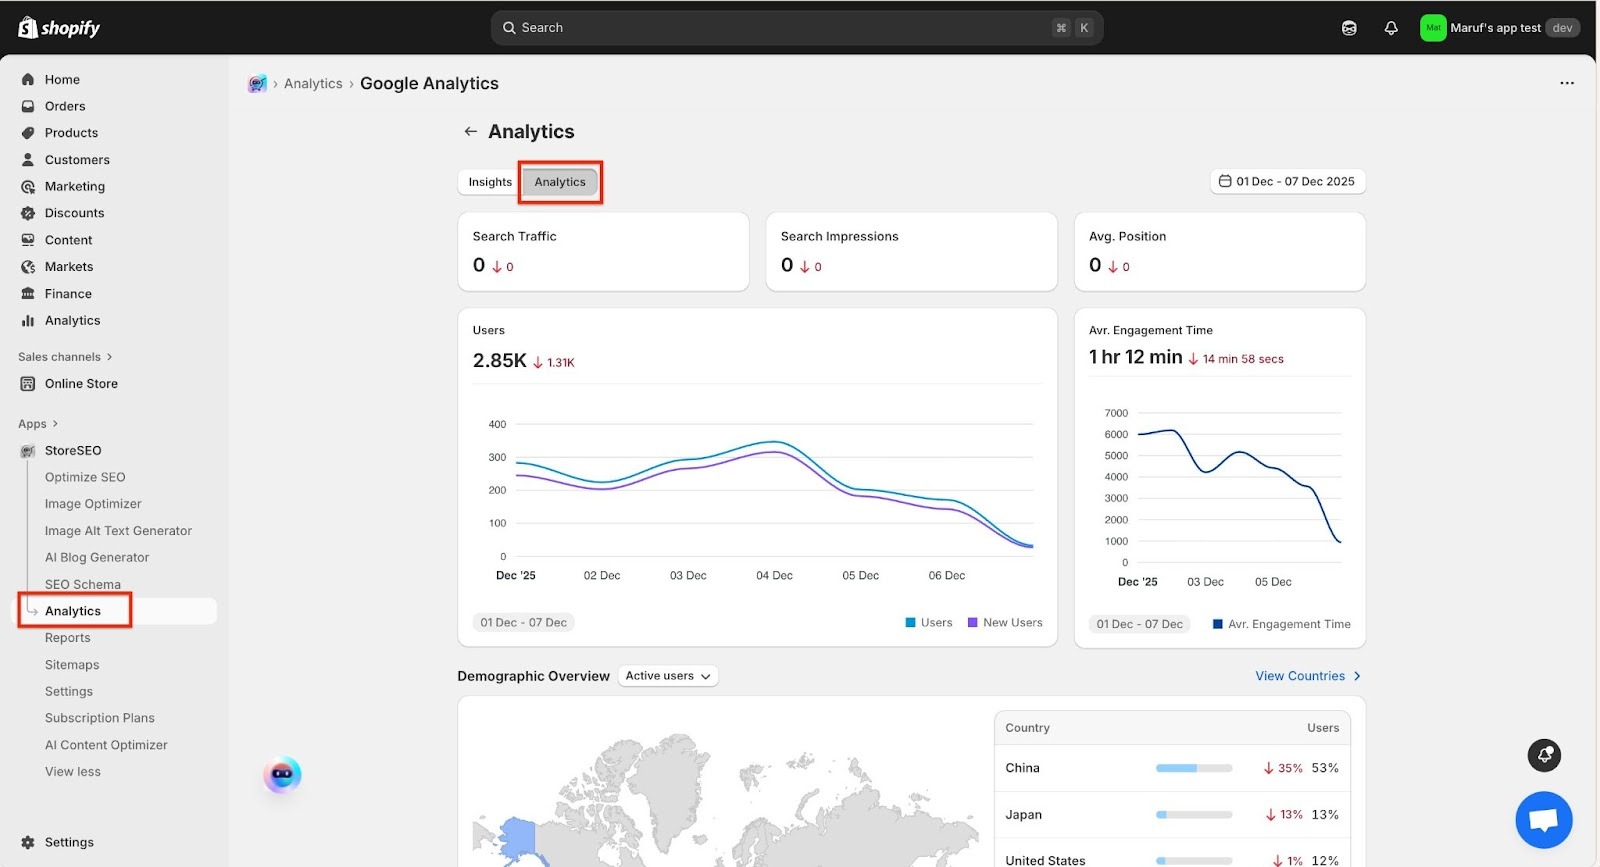The width and height of the screenshot is (1600, 867).
Task: Click the 2.85K users value
Action: click(499, 361)
